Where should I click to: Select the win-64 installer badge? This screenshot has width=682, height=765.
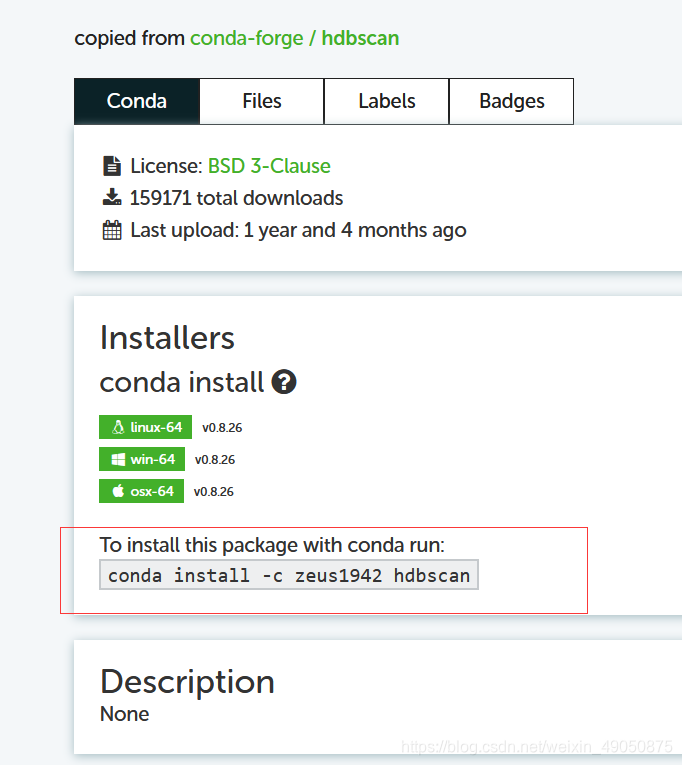(142, 459)
